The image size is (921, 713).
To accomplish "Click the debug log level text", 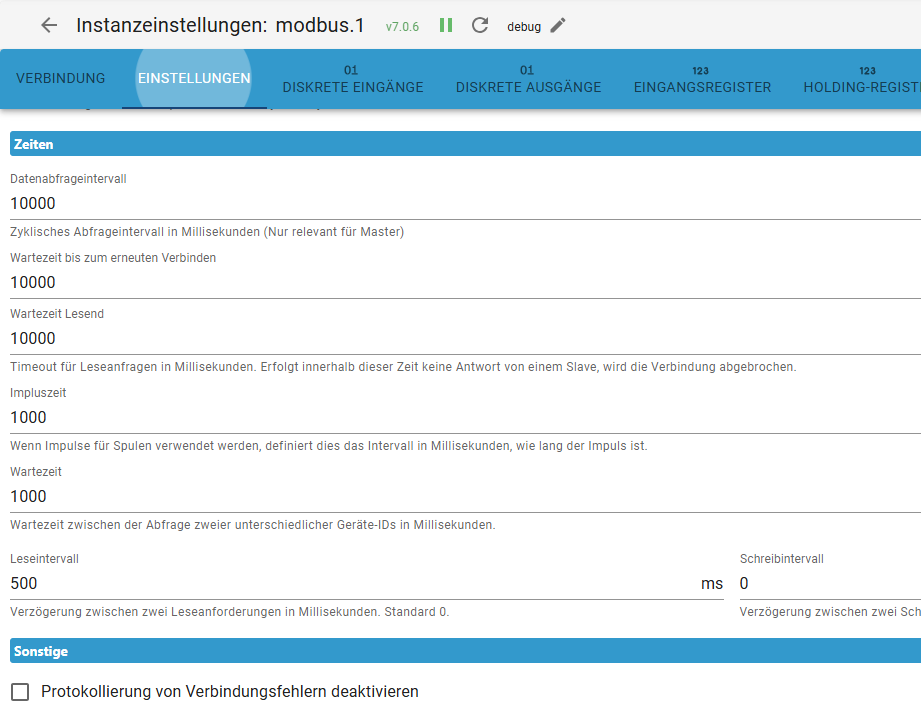I will 524,27.
